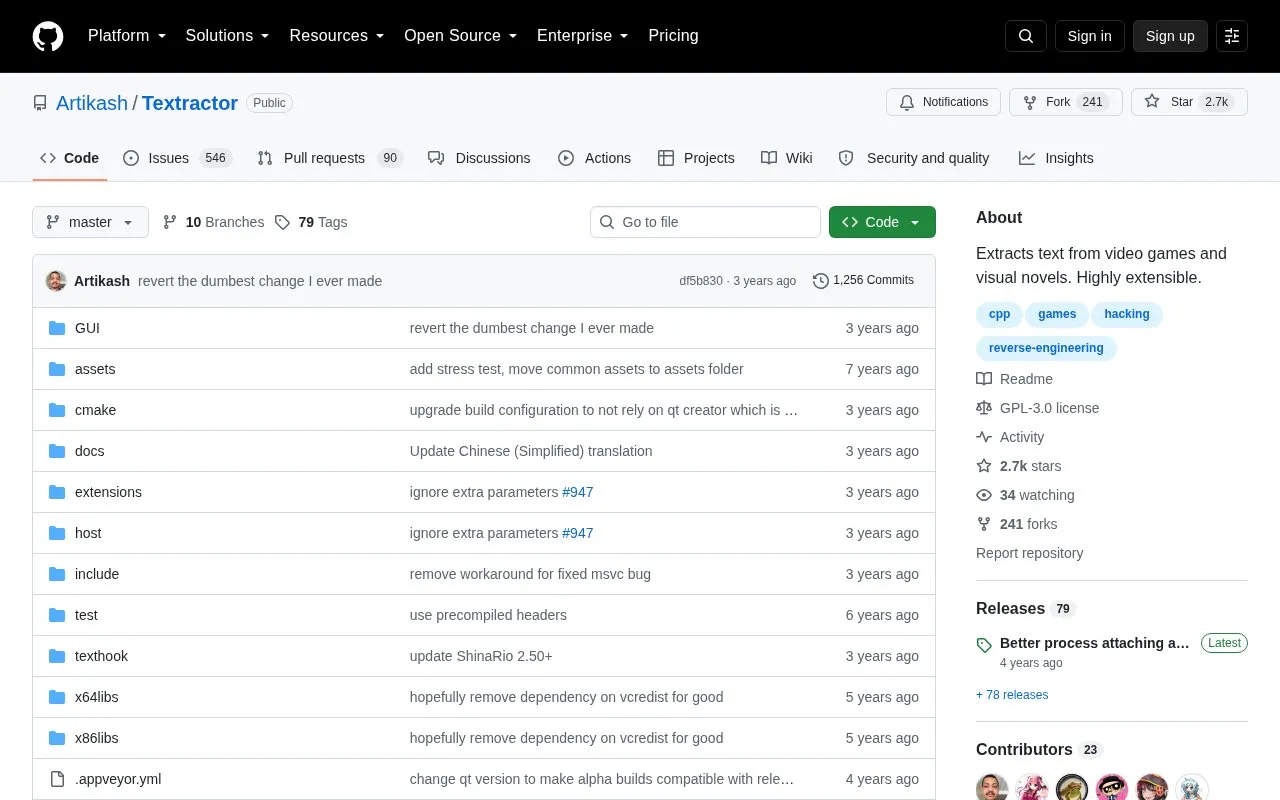Open the commit history clock icon
This screenshot has height=800, width=1280.
tap(821, 281)
